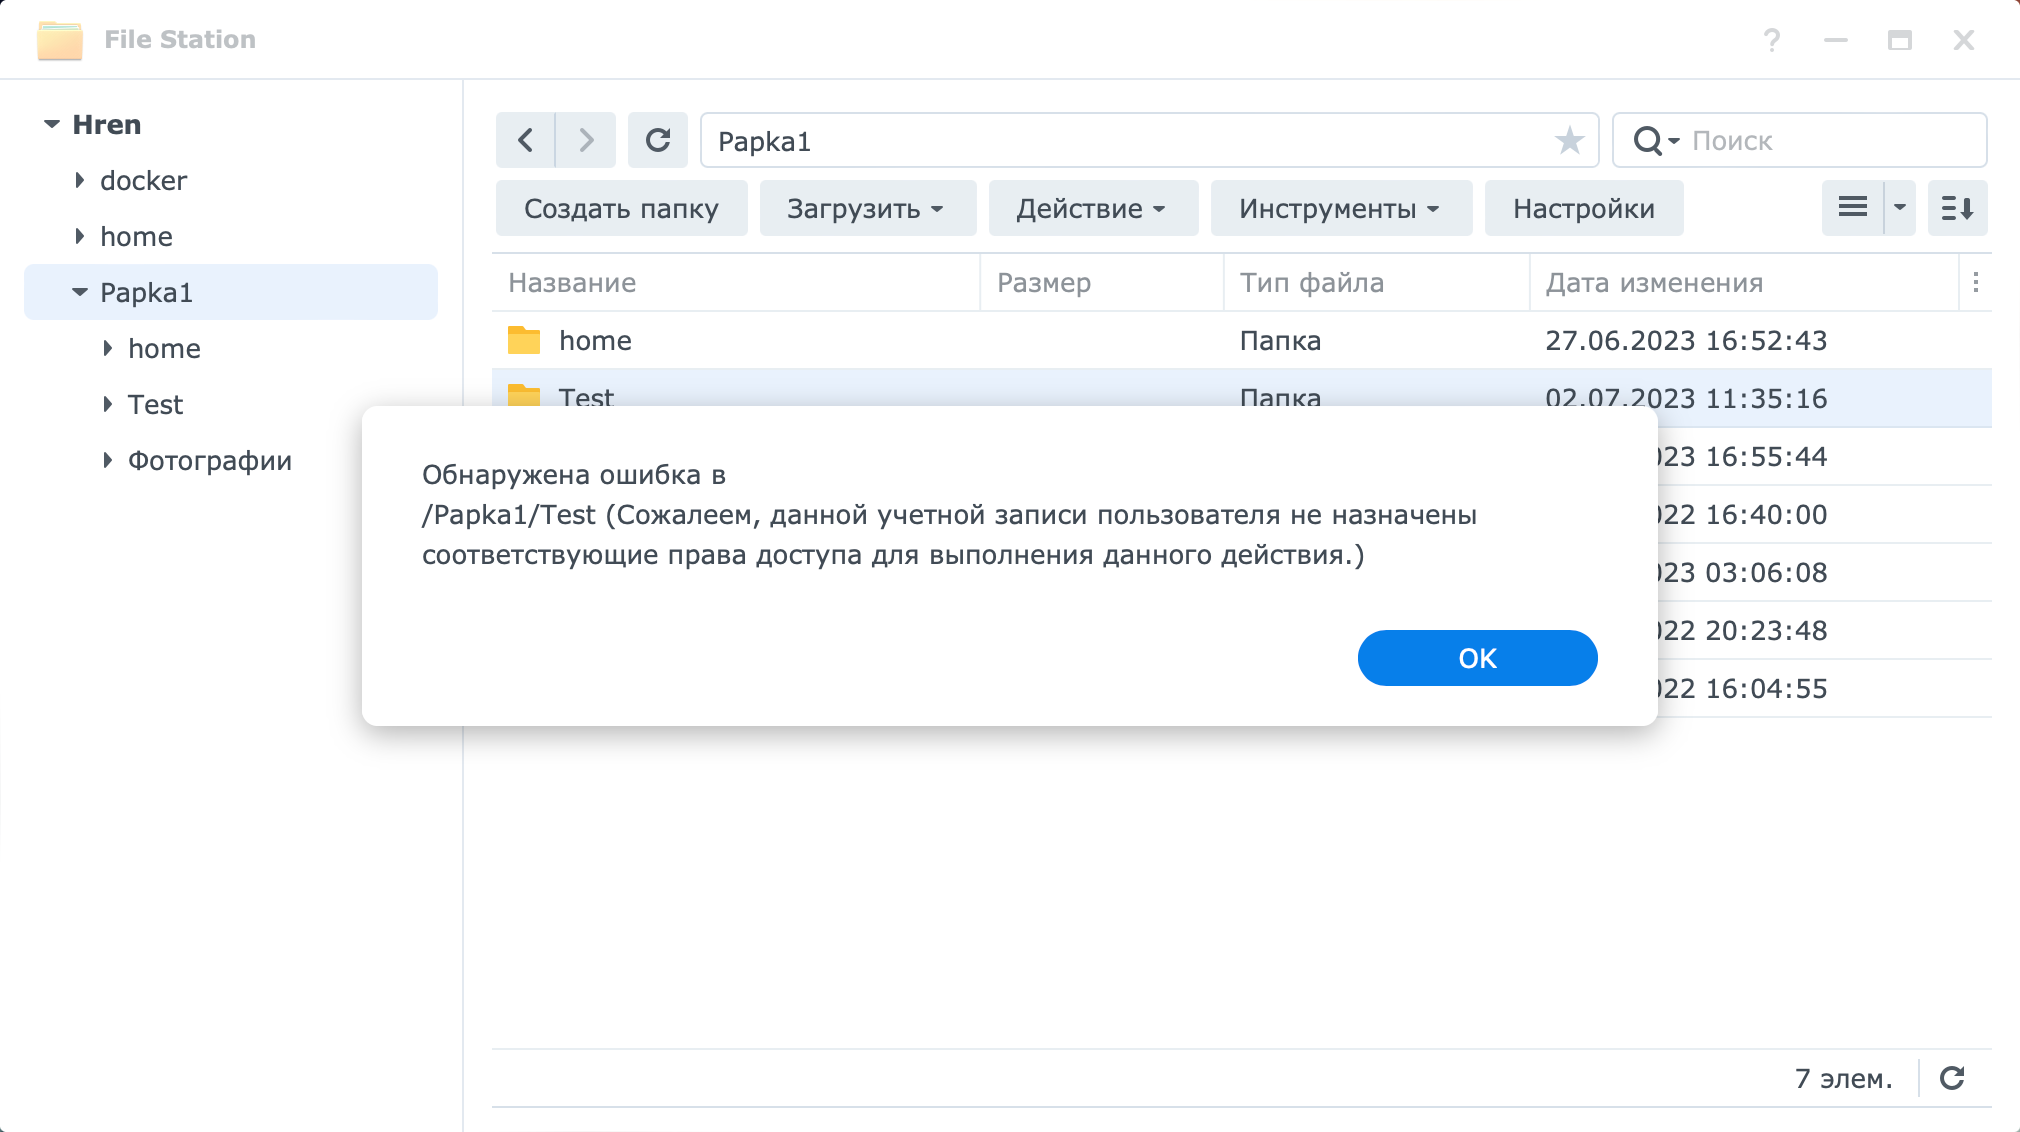Click the 7 элем. status text
The width and height of the screenshot is (2020, 1132).
pos(1844,1078)
